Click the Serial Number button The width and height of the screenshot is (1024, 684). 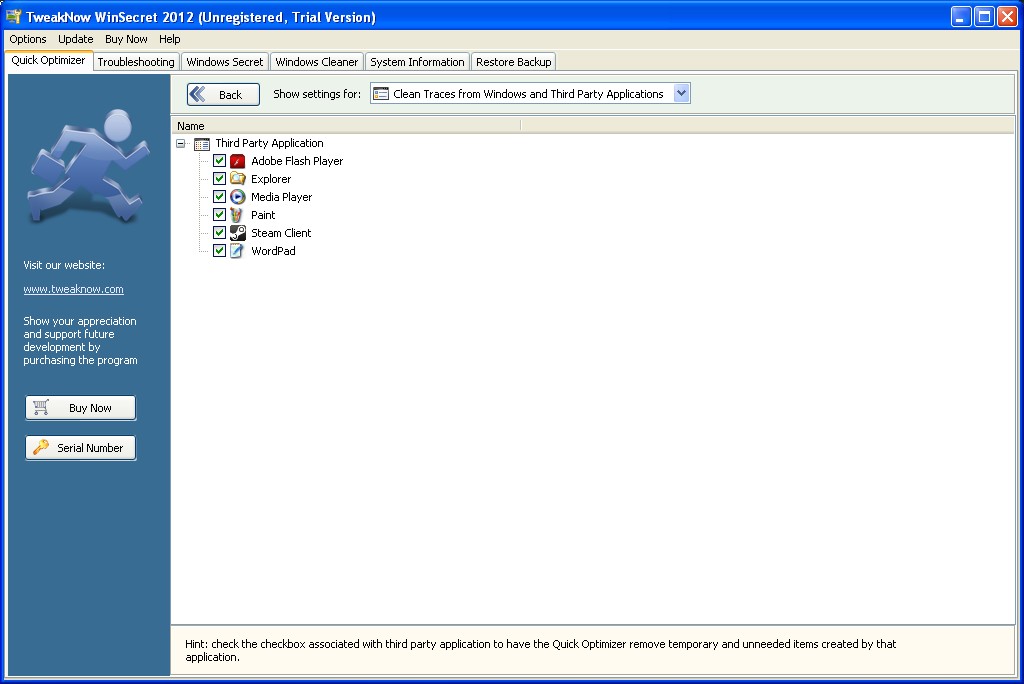81,448
